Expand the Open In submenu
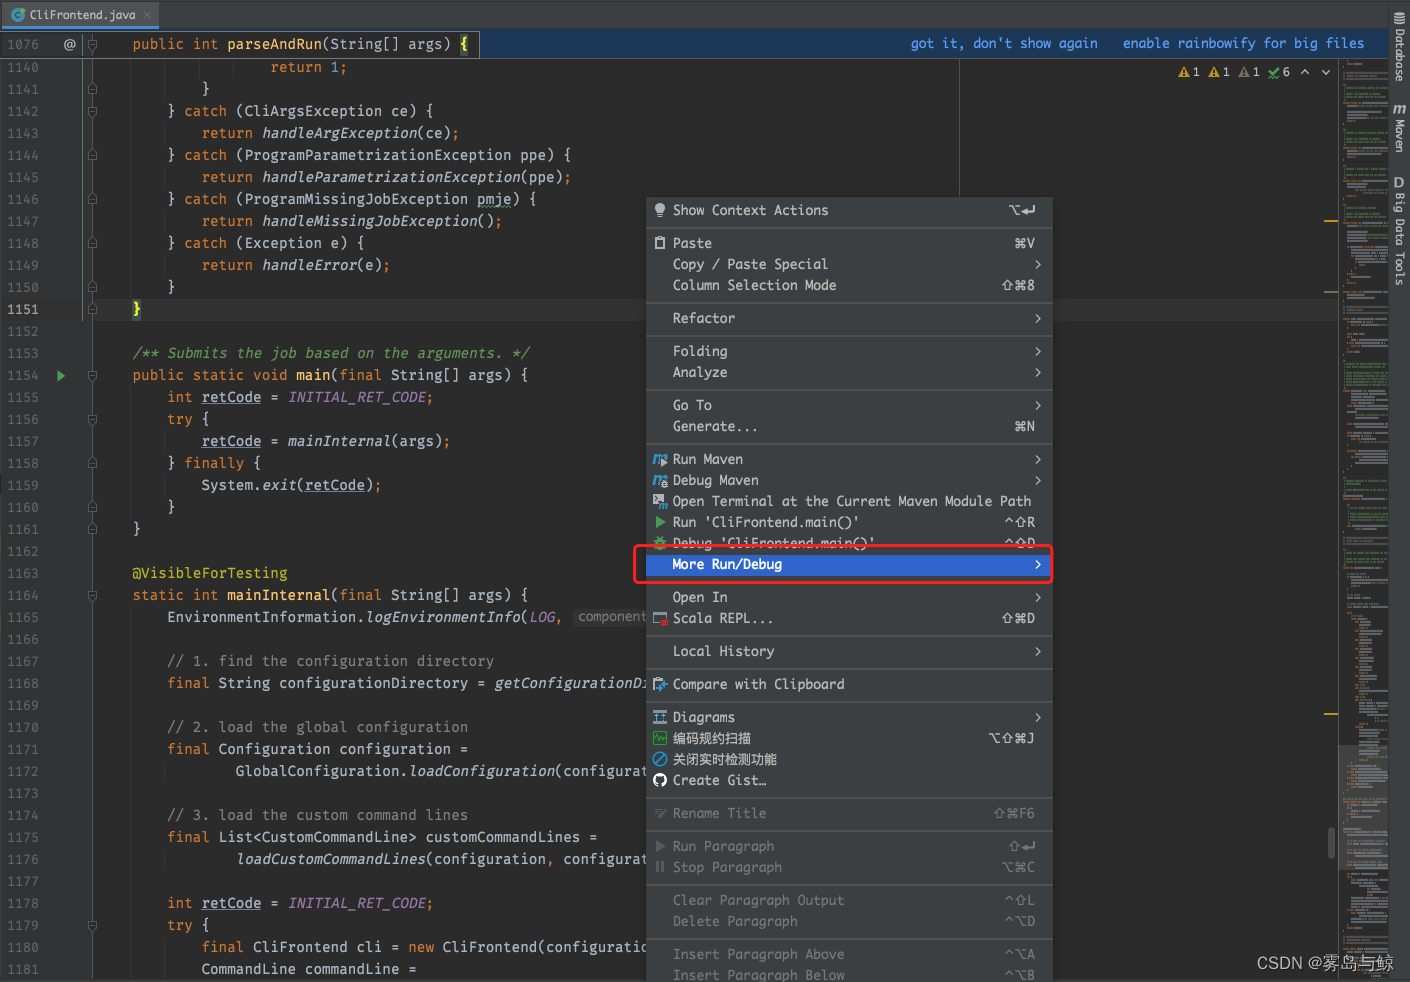This screenshot has height=982, width=1410. 849,597
